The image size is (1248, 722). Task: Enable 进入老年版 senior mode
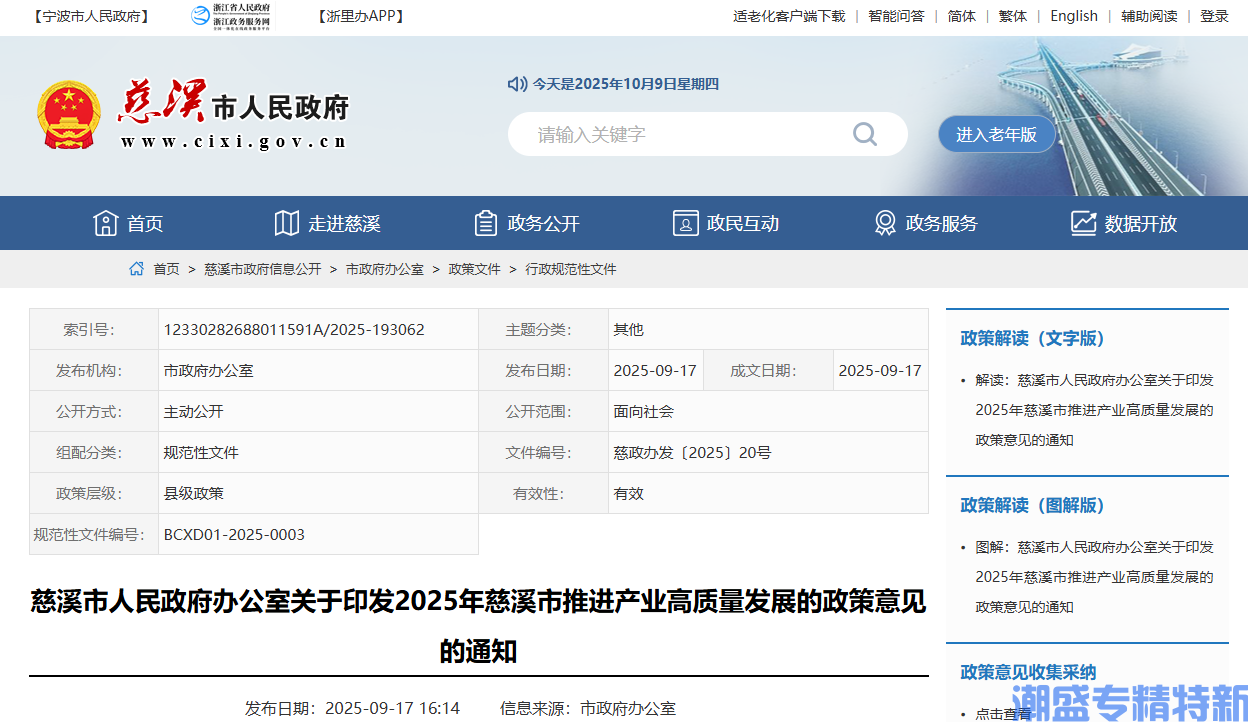(x=996, y=134)
